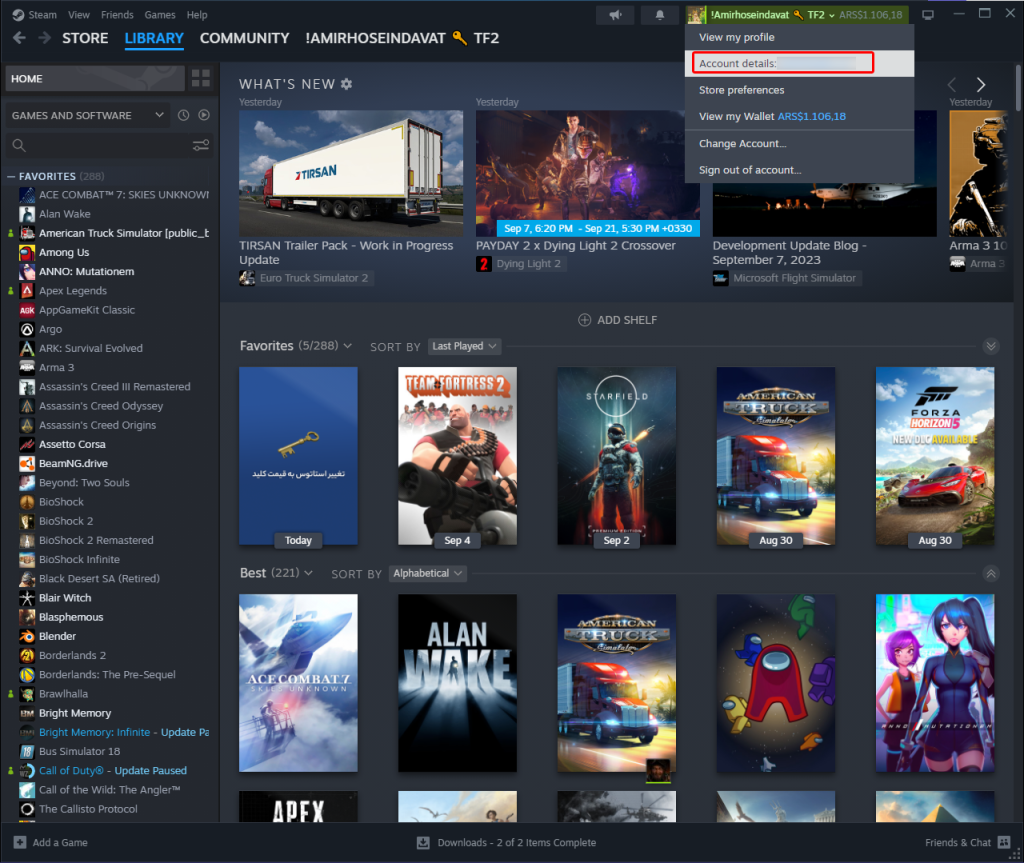Collapse the Best shelf with its chevron
Viewport: 1024px width, 863px height.
990,574
